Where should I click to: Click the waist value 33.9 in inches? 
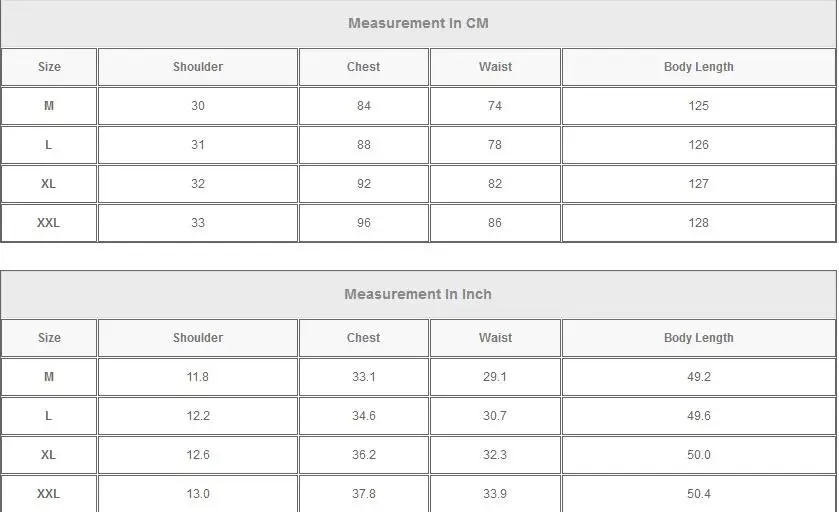pyautogui.click(x=495, y=494)
